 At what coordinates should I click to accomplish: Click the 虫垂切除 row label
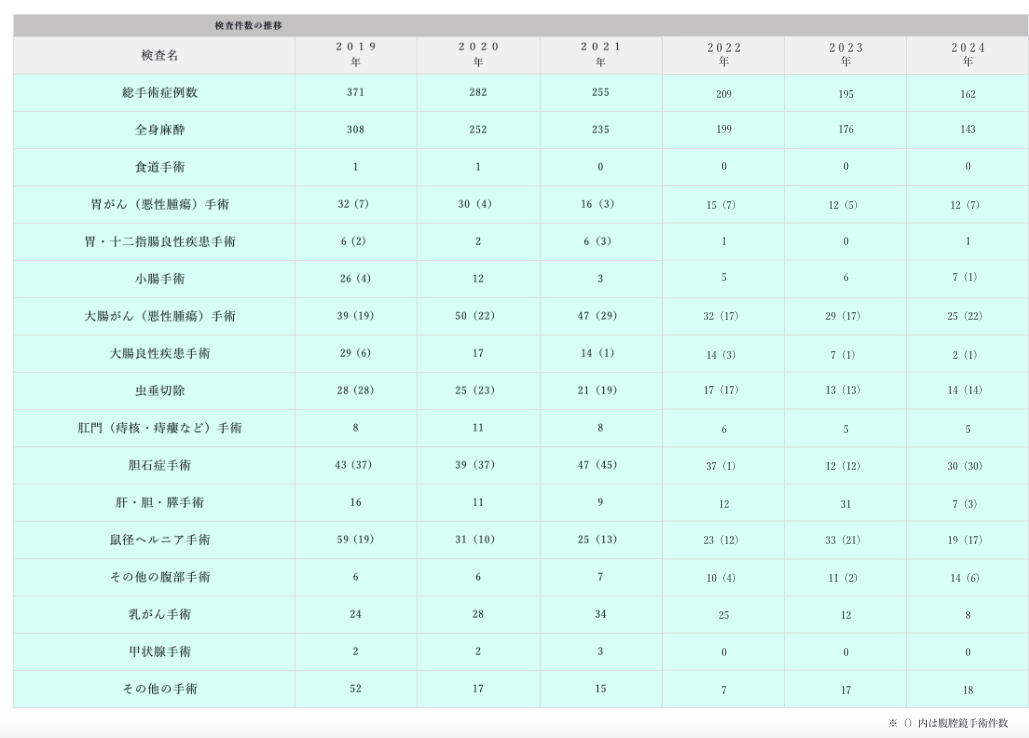pyautogui.click(x=159, y=391)
